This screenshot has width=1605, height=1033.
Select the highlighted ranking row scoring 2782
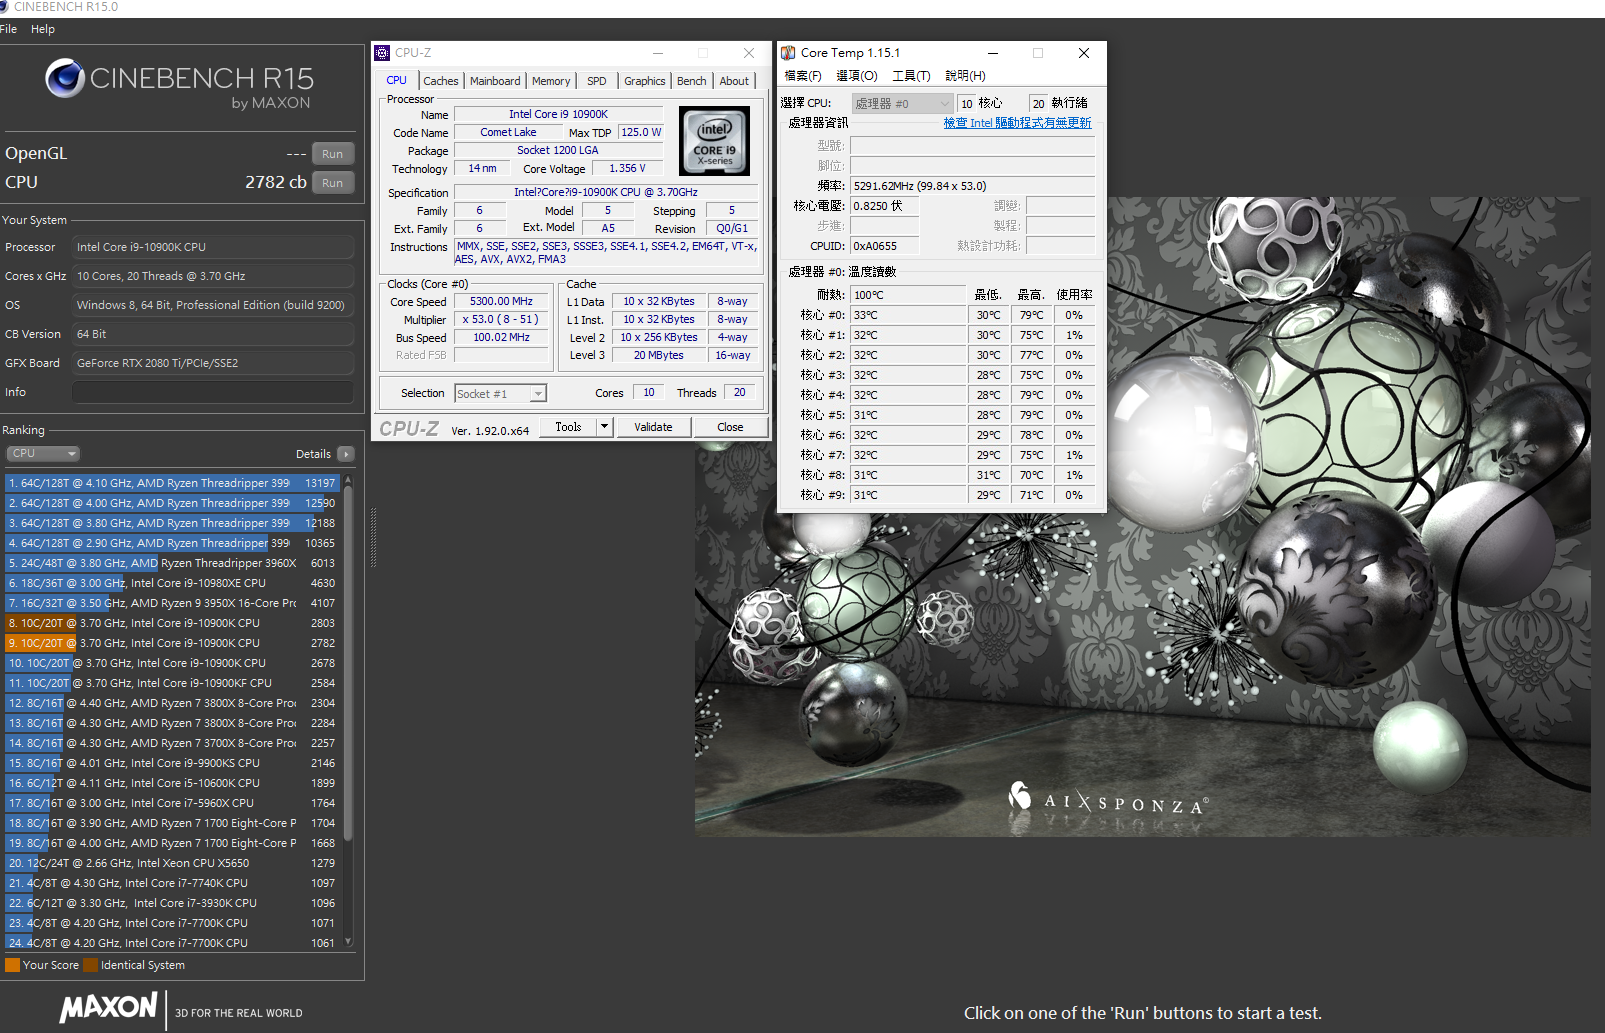[x=172, y=643]
